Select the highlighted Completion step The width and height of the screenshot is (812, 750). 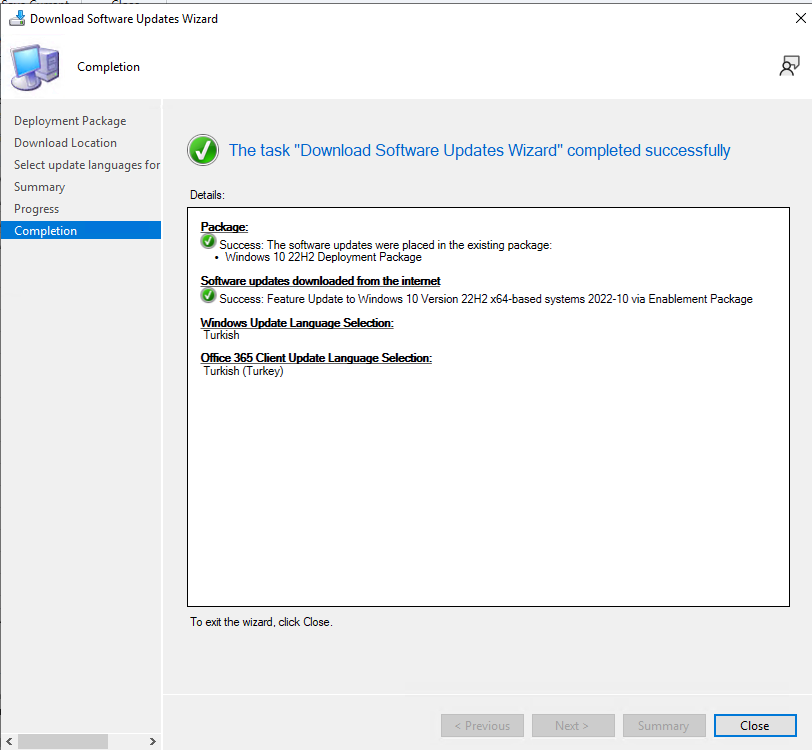81,230
